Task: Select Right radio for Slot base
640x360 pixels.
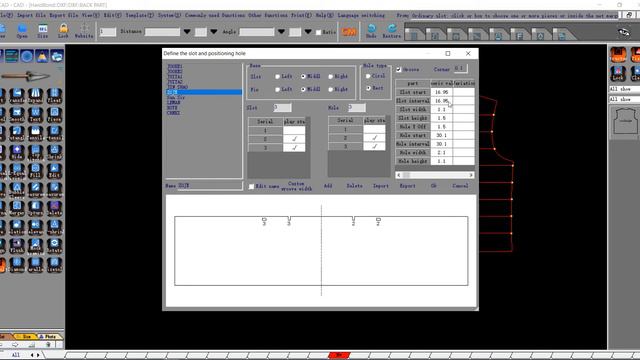Action: click(331, 76)
